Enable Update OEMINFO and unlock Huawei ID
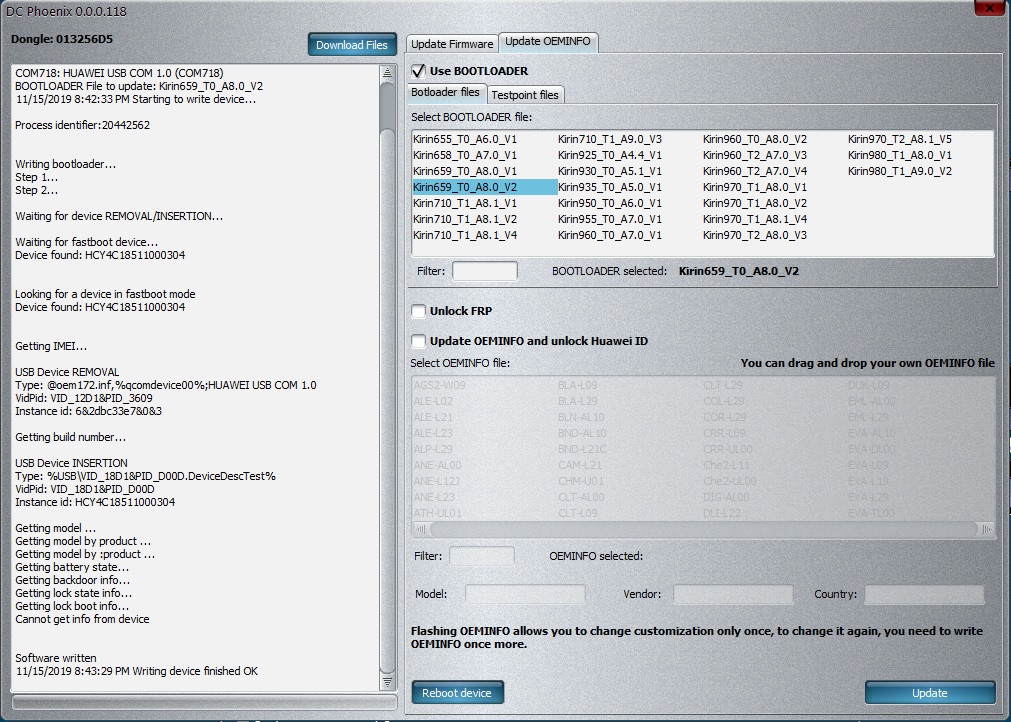The height and width of the screenshot is (722, 1011). 418,341
